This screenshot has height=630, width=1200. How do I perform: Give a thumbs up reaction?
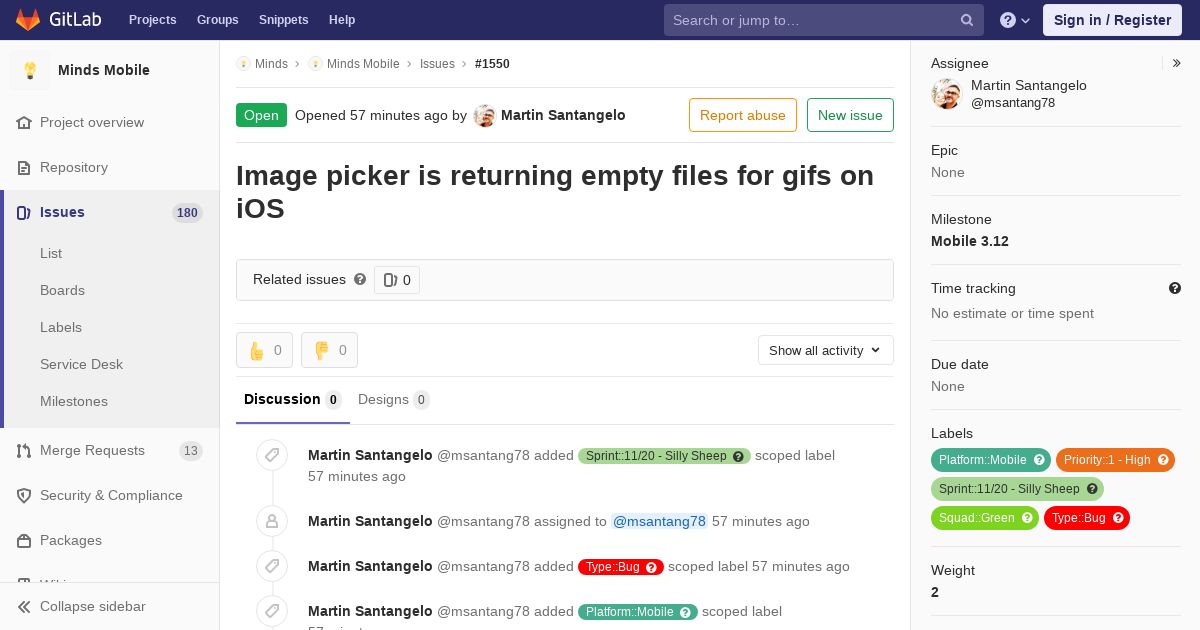[x=264, y=350]
